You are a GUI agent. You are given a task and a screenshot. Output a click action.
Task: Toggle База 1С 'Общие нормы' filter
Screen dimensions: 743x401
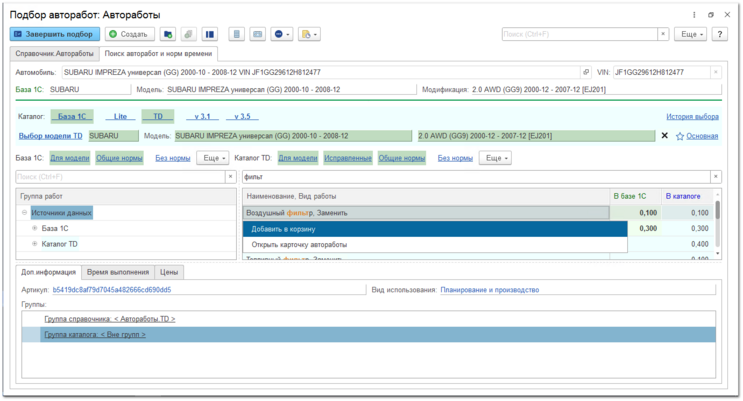tap(119, 158)
